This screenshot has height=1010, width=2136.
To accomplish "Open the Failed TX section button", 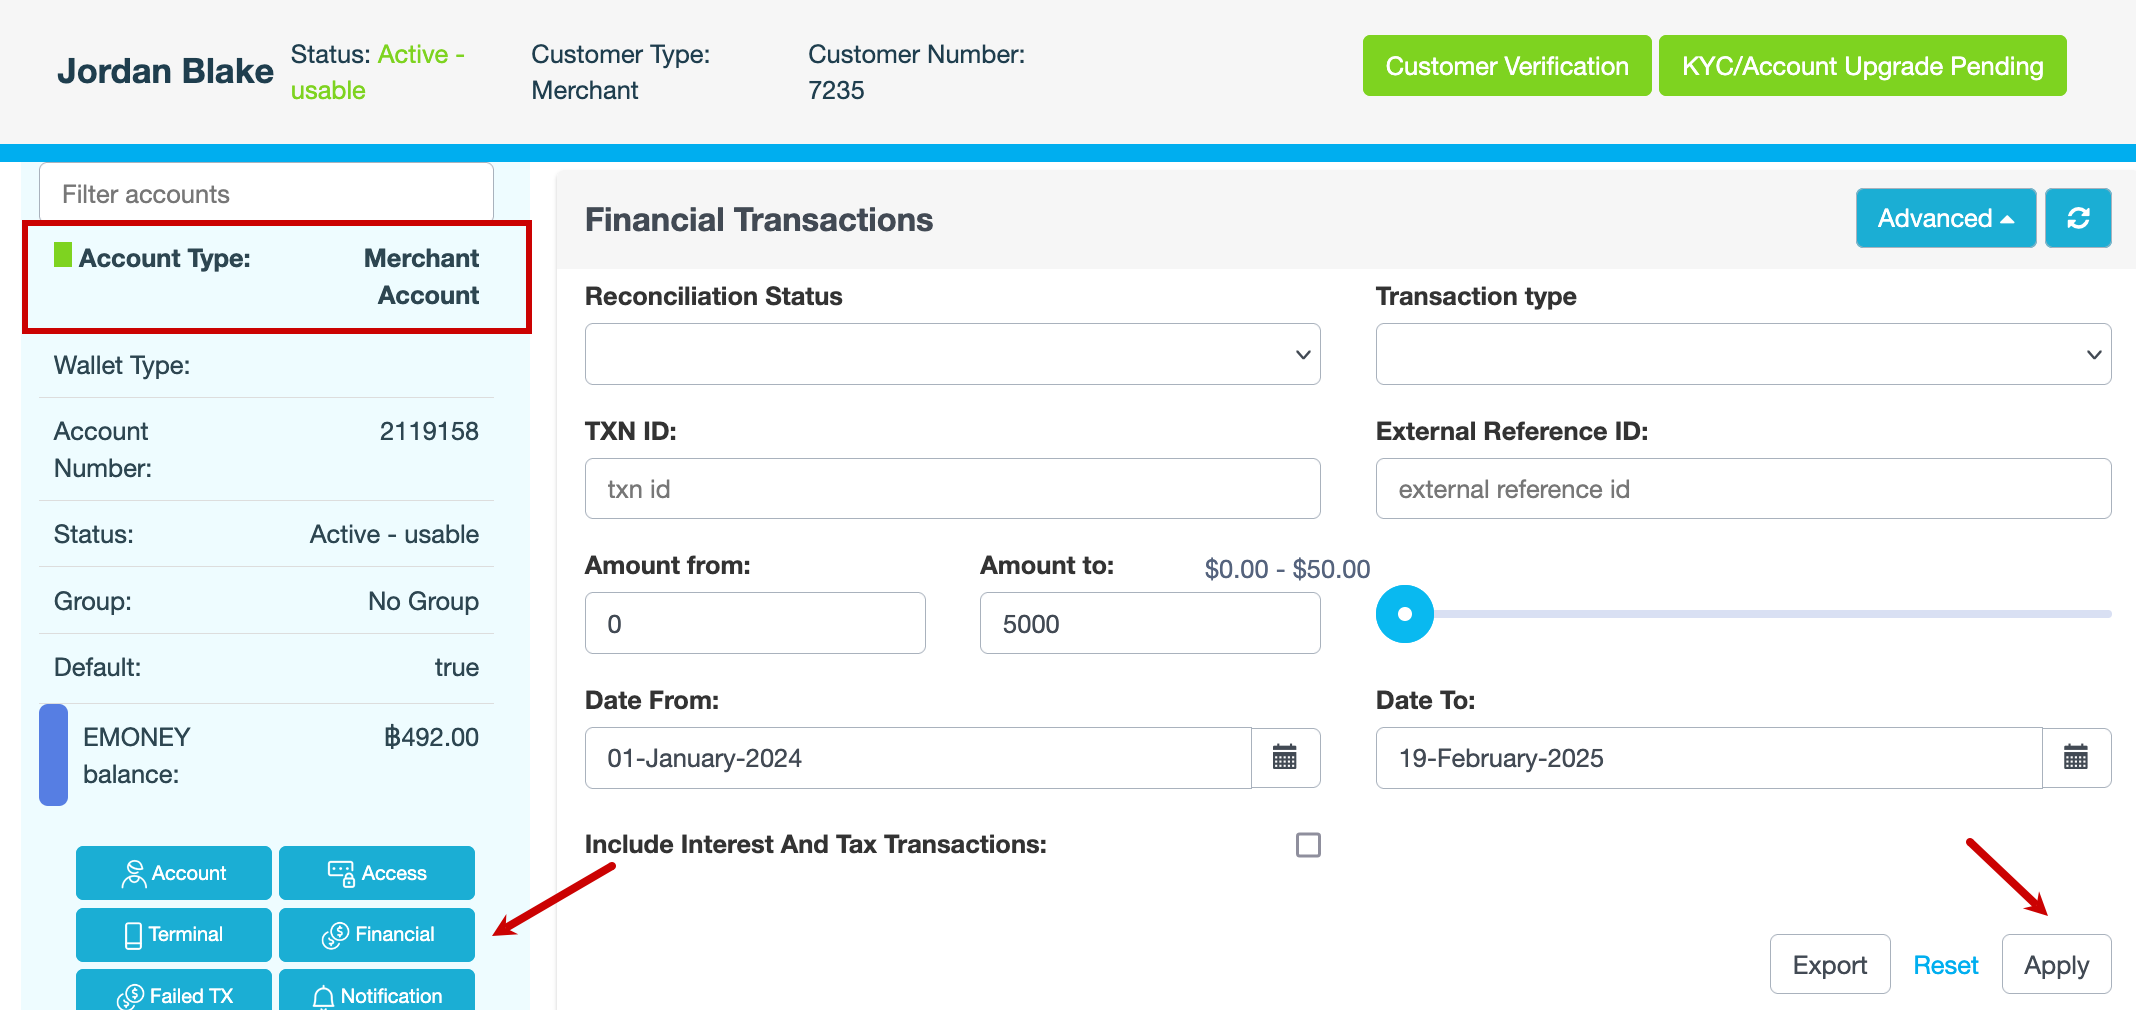I will 174,994.
